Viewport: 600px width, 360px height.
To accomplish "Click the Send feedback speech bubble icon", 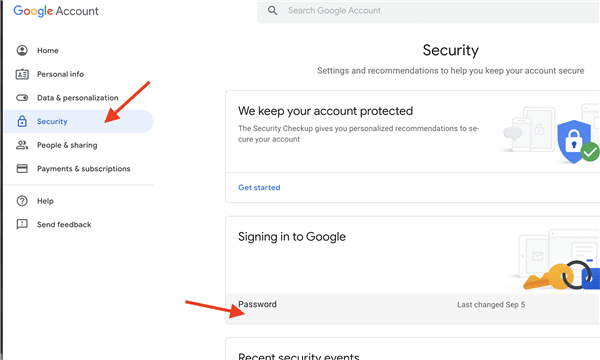I will pos(22,225).
